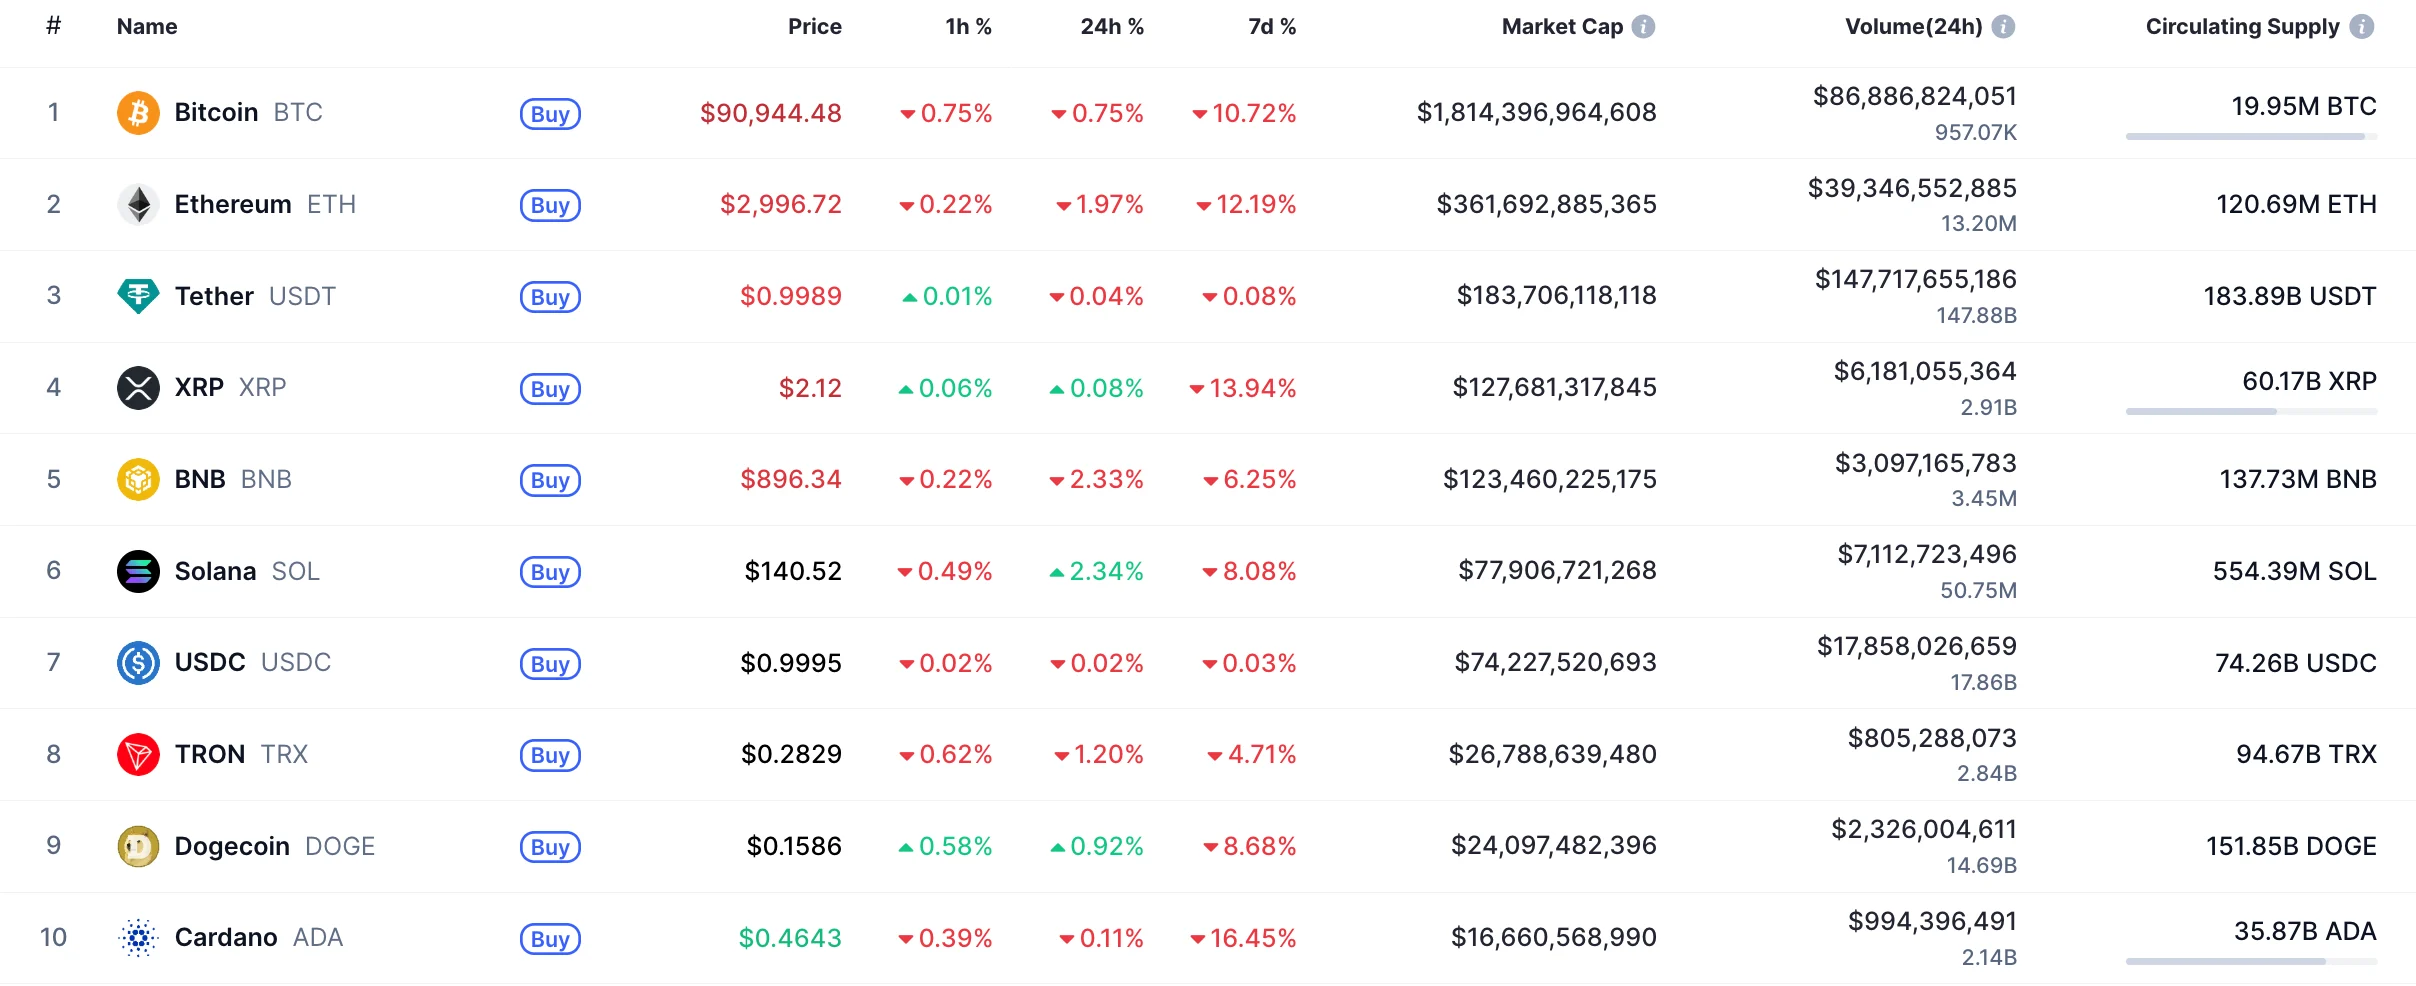Click the Ethereum diamond logo icon
Screen dimensions: 2416x986
pyautogui.click(x=138, y=204)
